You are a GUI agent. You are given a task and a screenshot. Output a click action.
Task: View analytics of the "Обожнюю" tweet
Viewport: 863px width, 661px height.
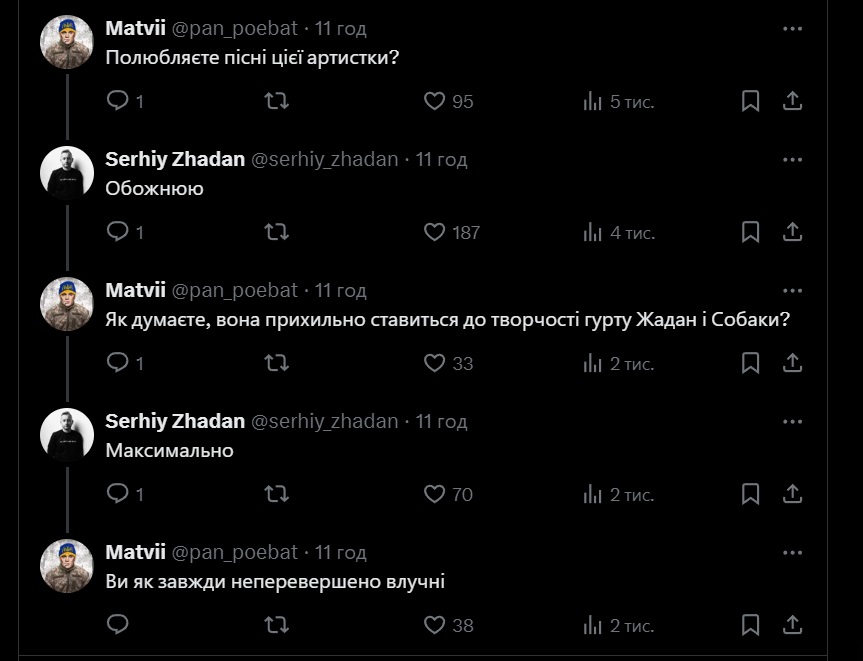593,232
